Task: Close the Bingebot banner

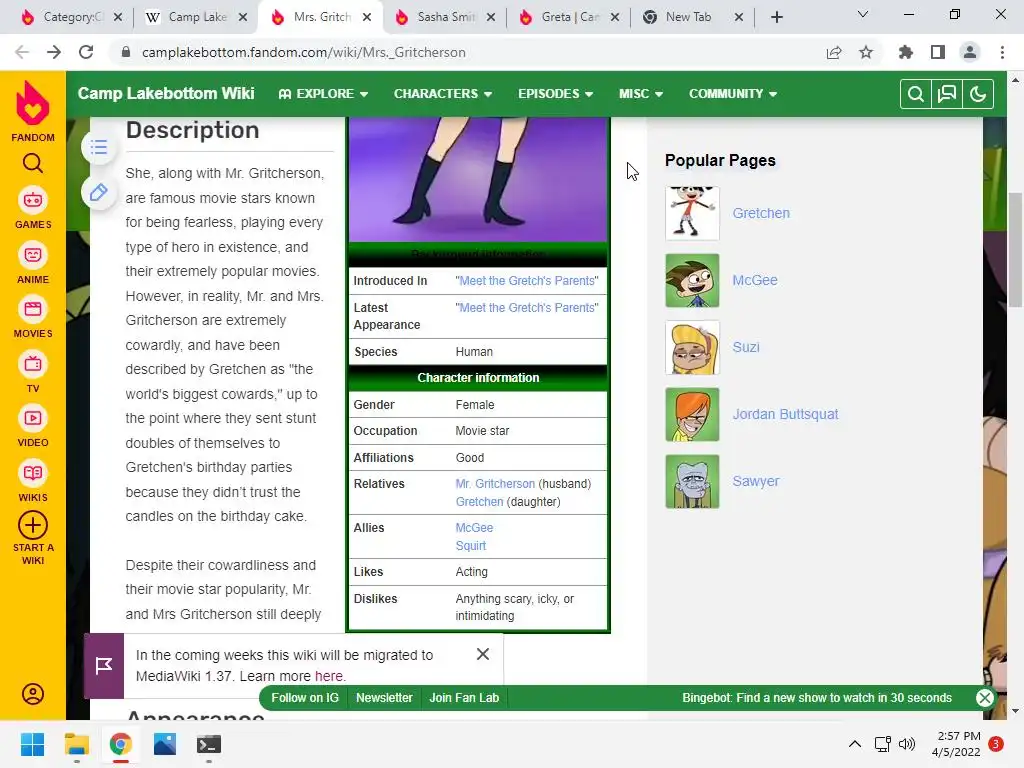Action: [985, 697]
